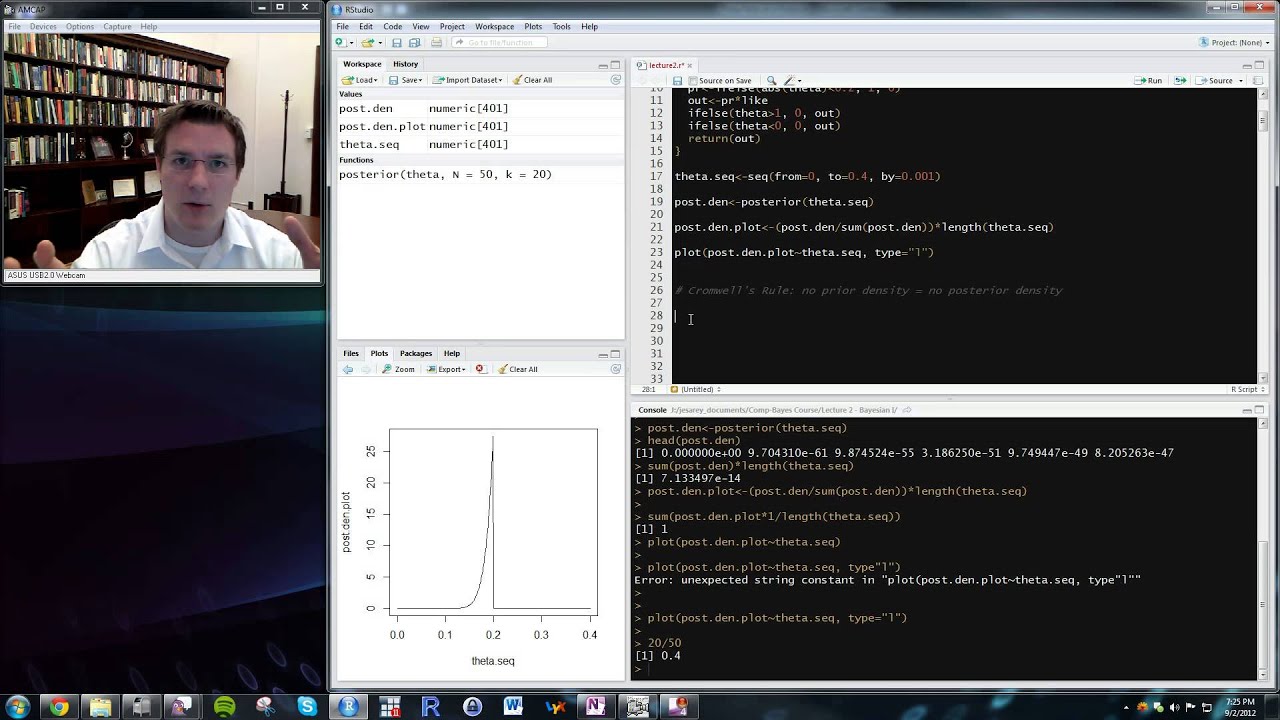This screenshot has height=720, width=1280.
Task: Open the Code menu
Action: (x=393, y=26)
